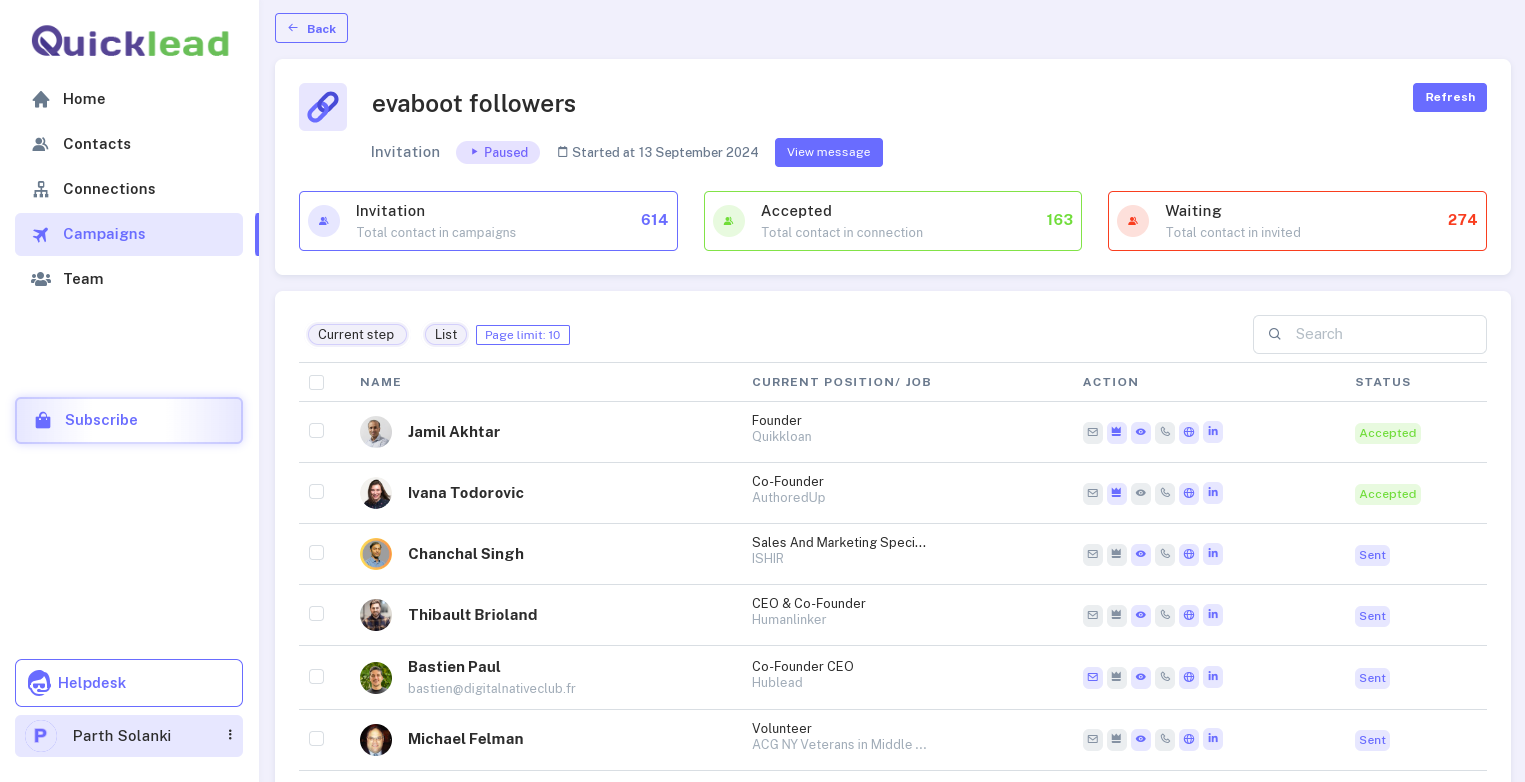The image size is (1525, 782).
Task: Open Michael Felman's LinkedIn icon
Action: click(x=1212, y=739)
